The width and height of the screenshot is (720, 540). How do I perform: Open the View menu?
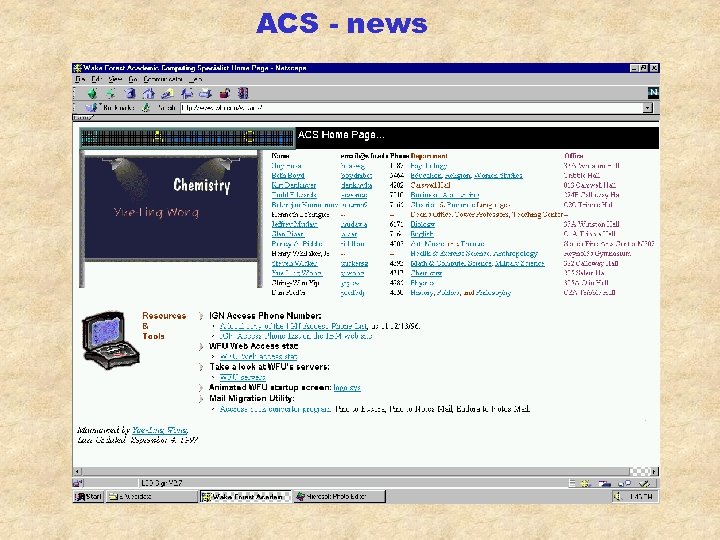(115, 79)
